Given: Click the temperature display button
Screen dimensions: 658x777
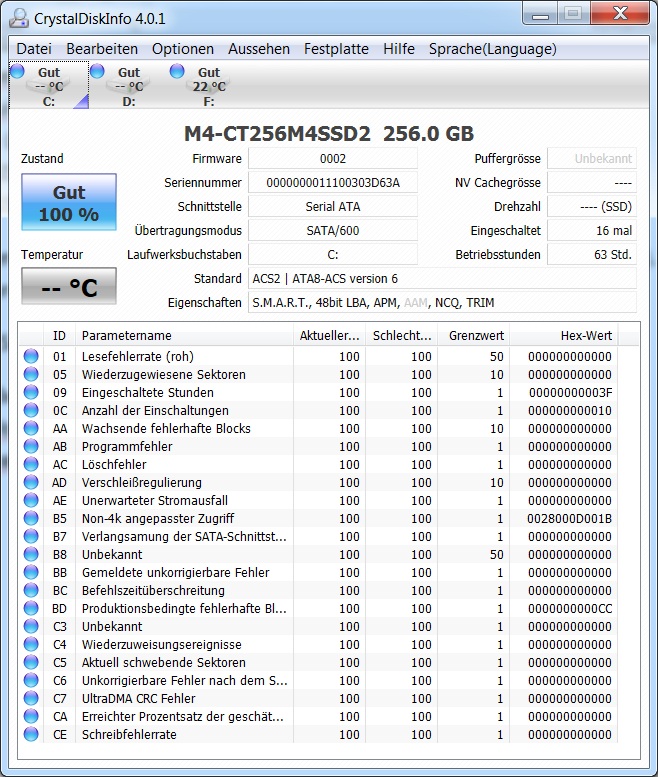Looking at the screenshot, I should (x=69, y=286).
